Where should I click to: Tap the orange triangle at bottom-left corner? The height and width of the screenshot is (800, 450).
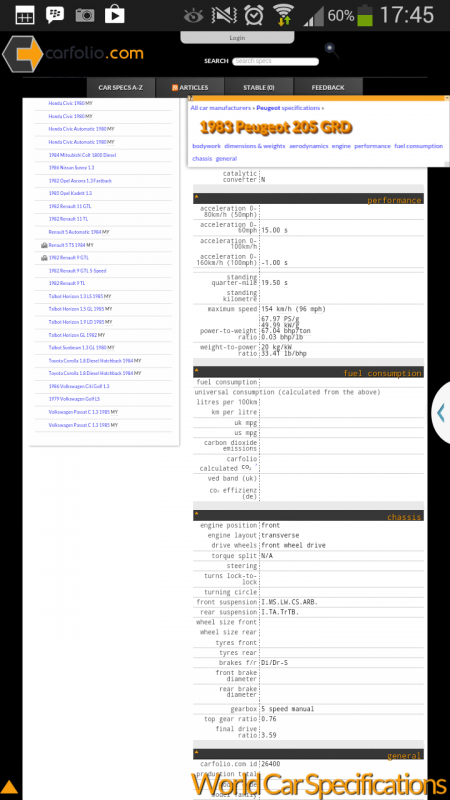click(x=9, y=788)
